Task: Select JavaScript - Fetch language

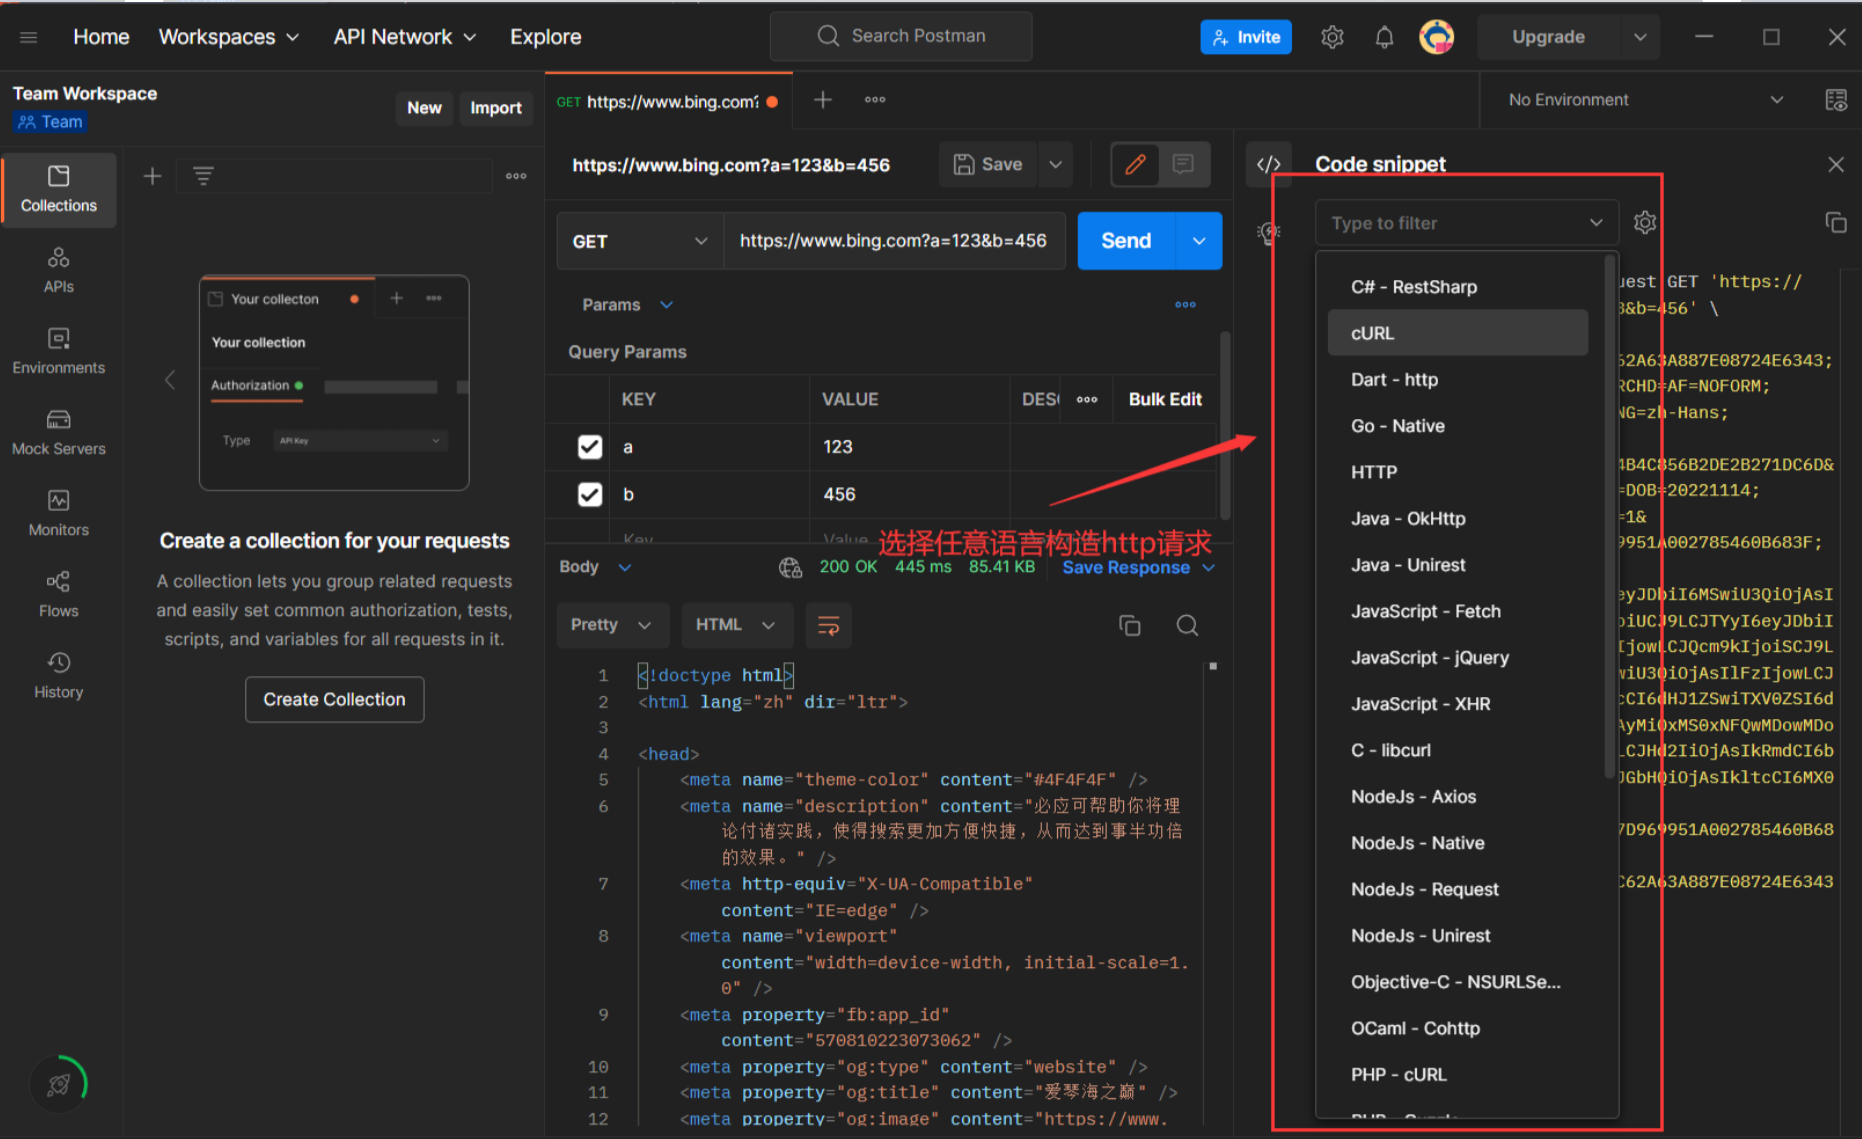Action: point(1457,611)
